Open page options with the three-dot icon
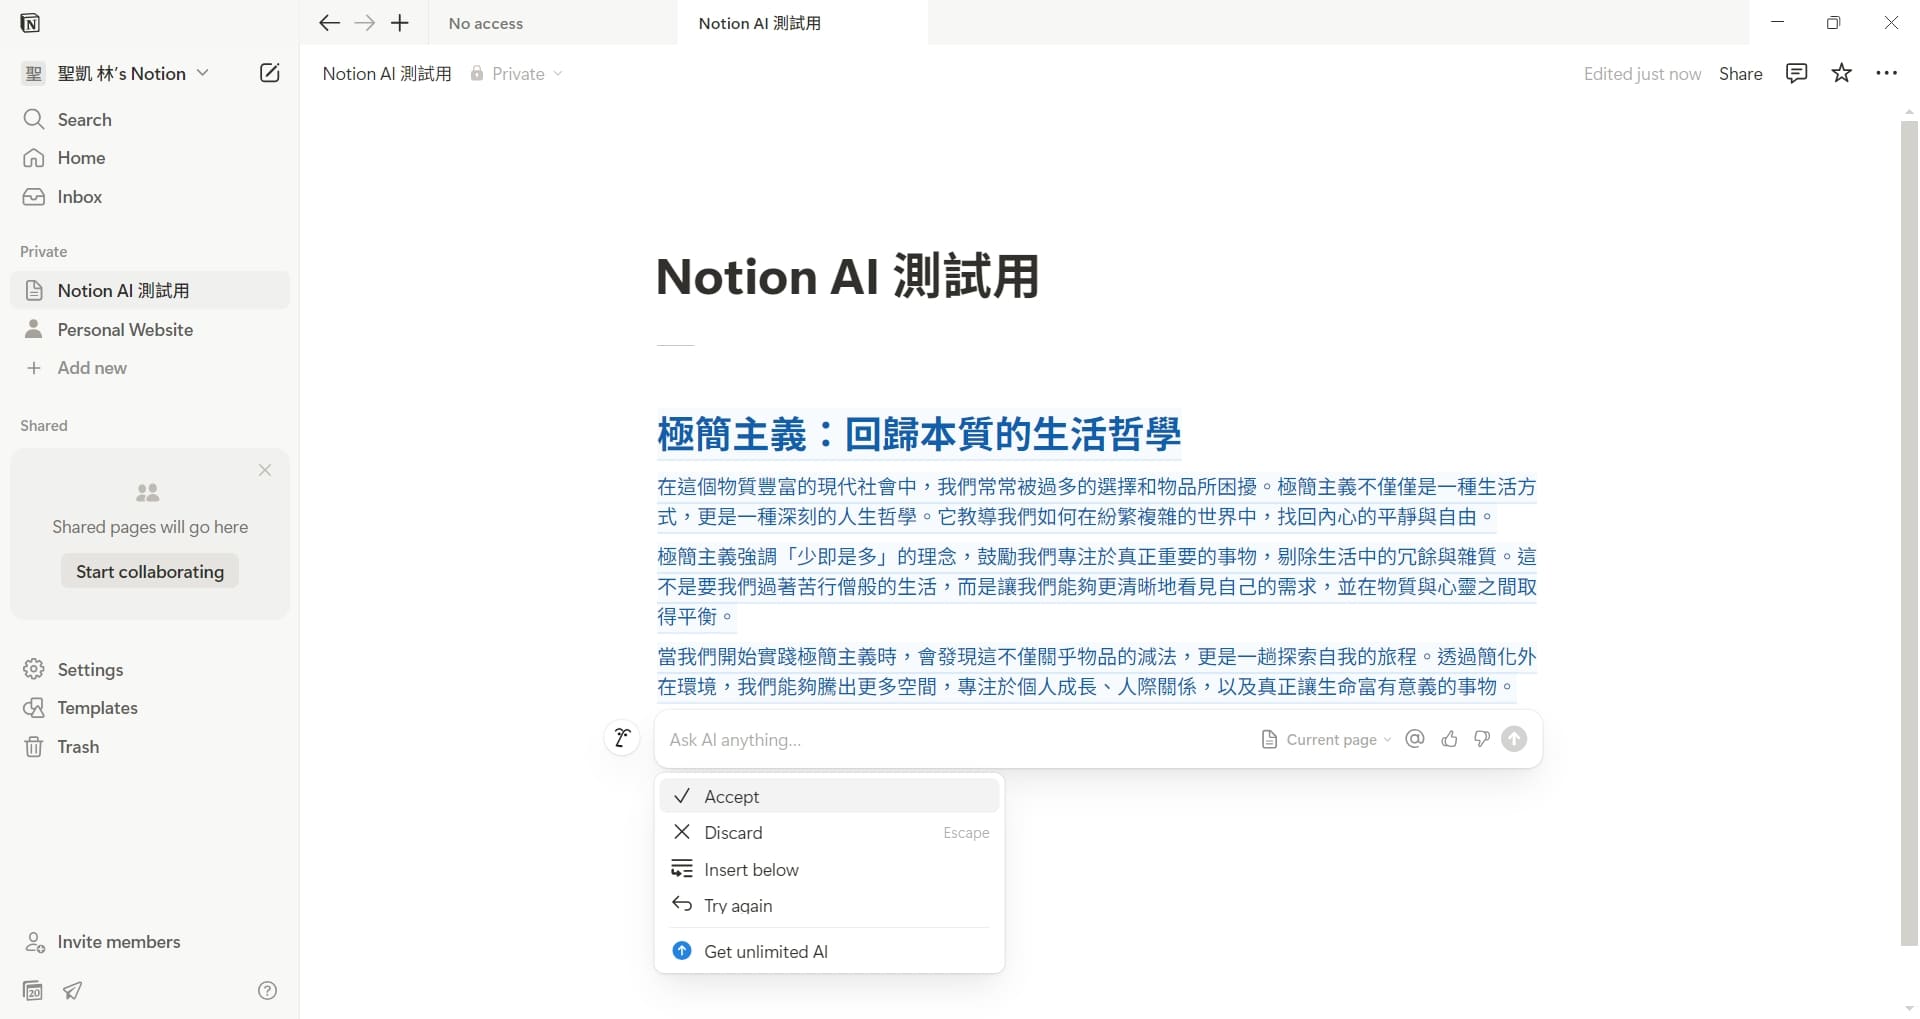Viewport: 1920px width, 1019px height. [1888, 73]
